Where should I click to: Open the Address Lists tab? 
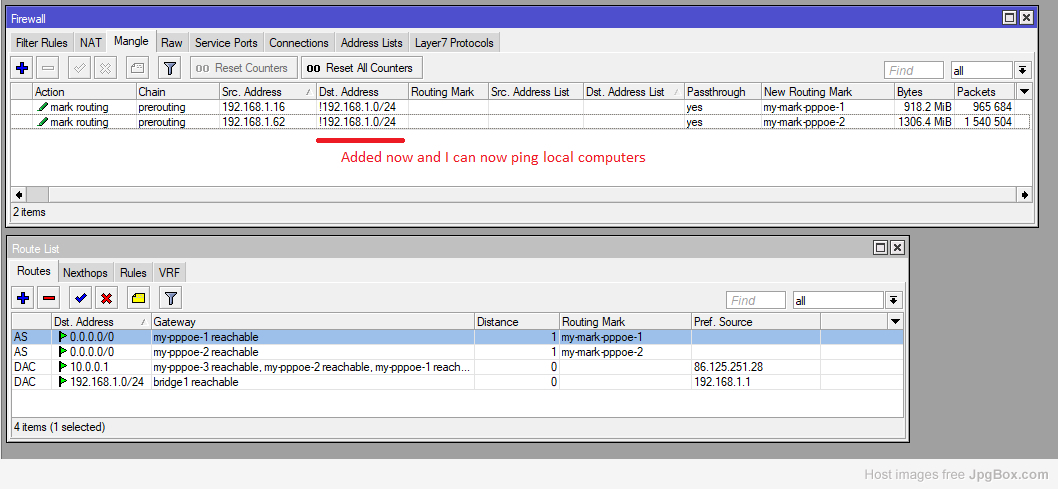(x=371, y=43)
